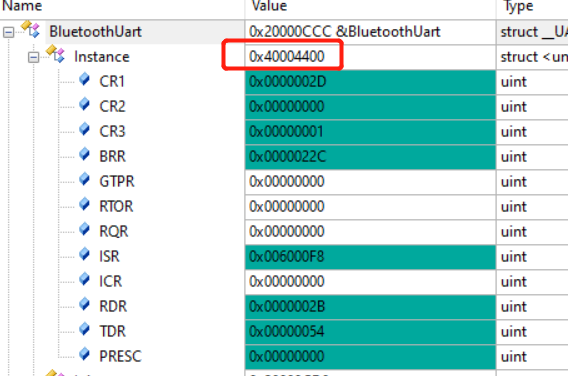The height and width of the screenshot is (376, 568).
Task: Select the TDR register name
Action: pyautogui.click(x=113, y=332)
